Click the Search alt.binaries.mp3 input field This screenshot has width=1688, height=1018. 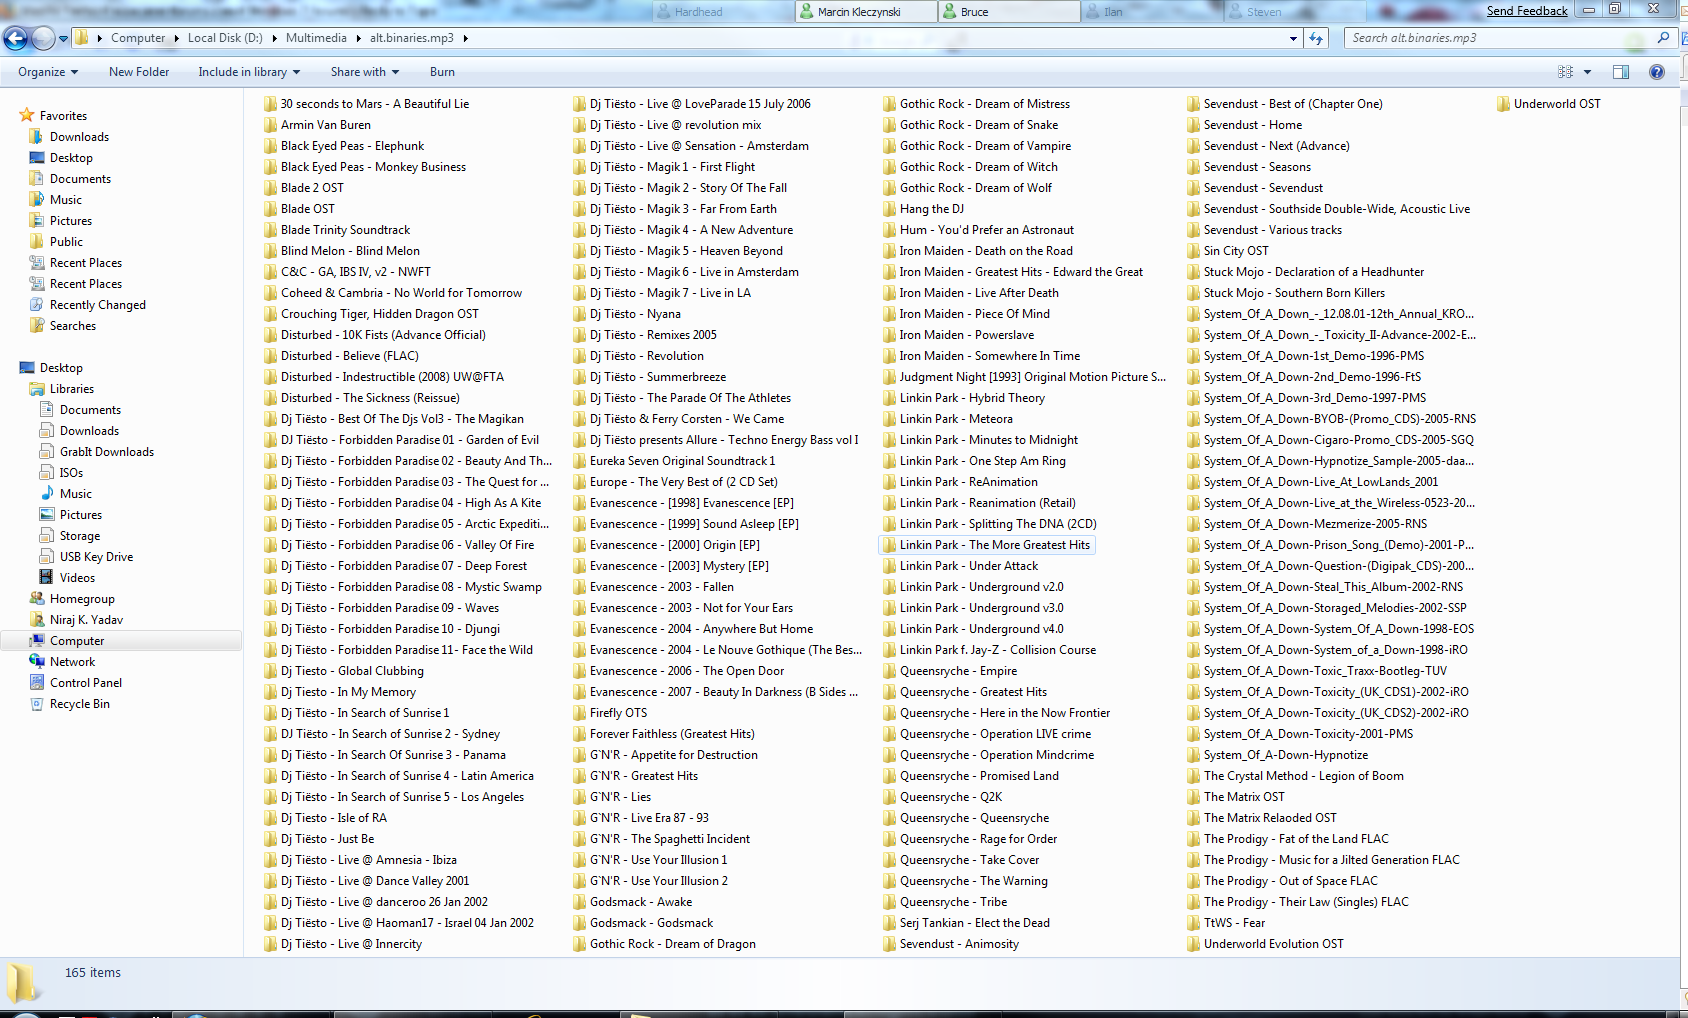tap(1500, 38)
